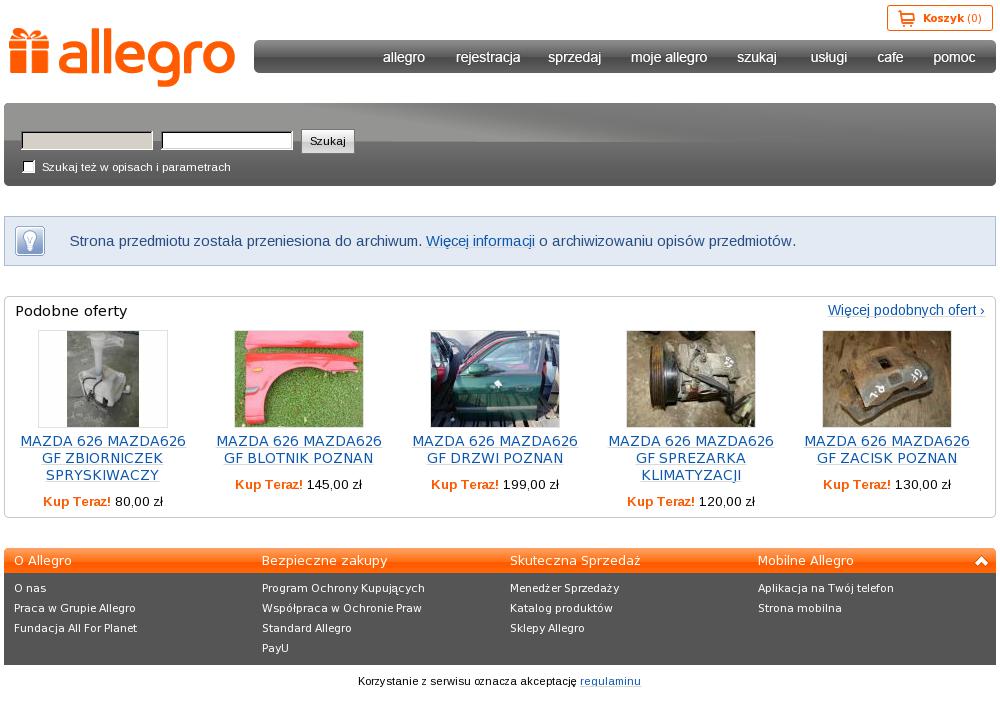
Task: Open pomoc in the navigation bar
Action: [x=954, y=57]
